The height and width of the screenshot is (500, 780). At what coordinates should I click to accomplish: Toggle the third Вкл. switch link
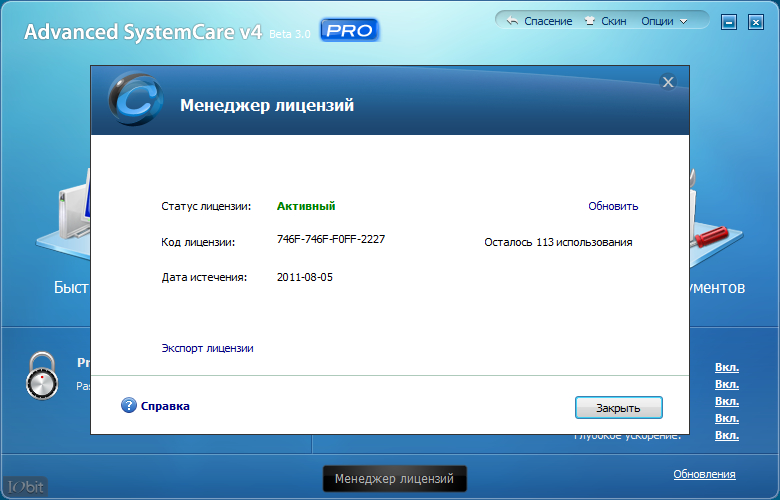click(x=726, y=401)
